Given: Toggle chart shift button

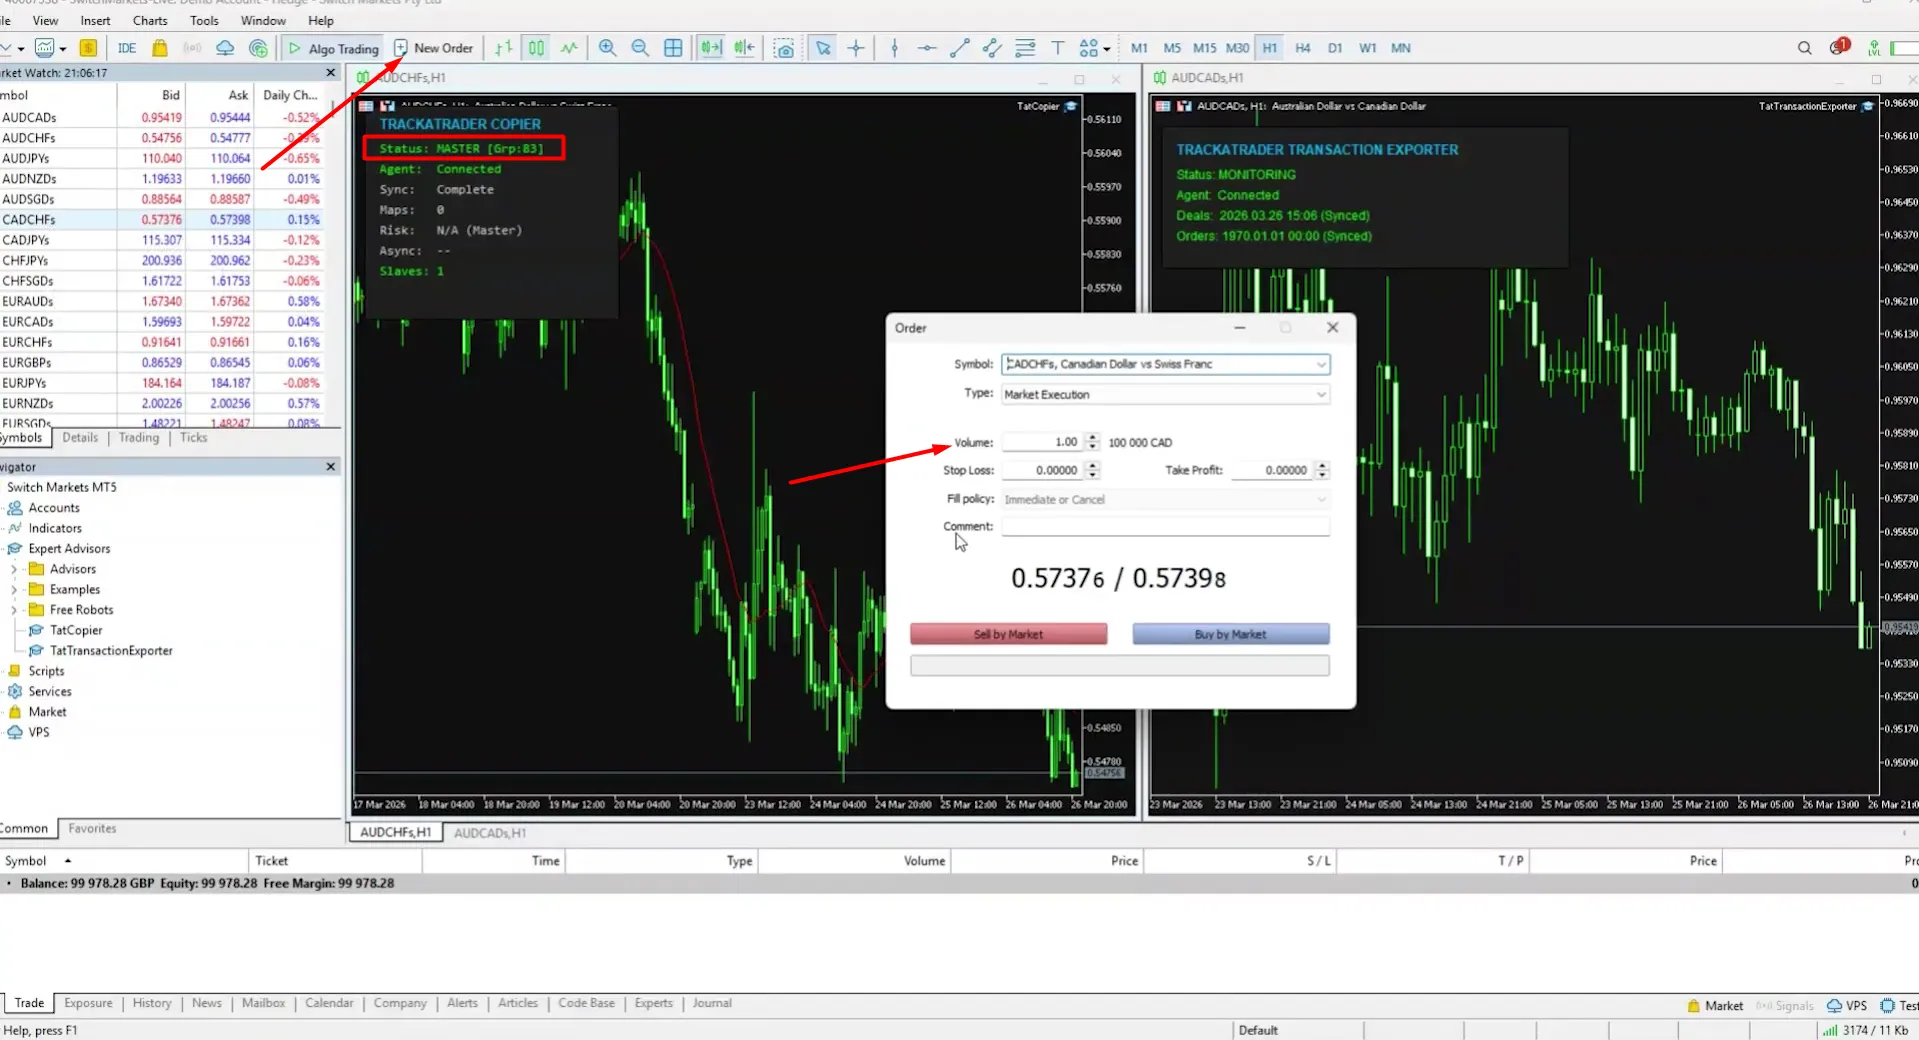Looking at the screenshot, I should click(x=745, y=48).
